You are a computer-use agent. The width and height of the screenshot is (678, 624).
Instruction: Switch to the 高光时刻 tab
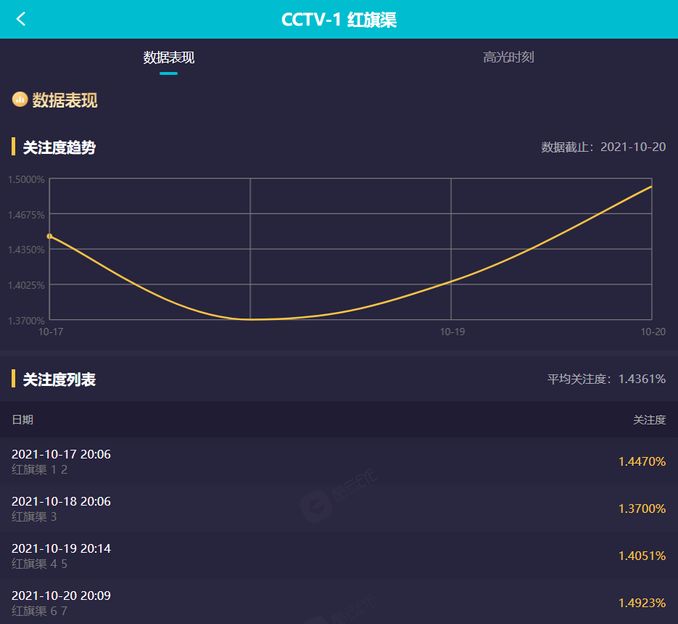[x=508, y=58]
